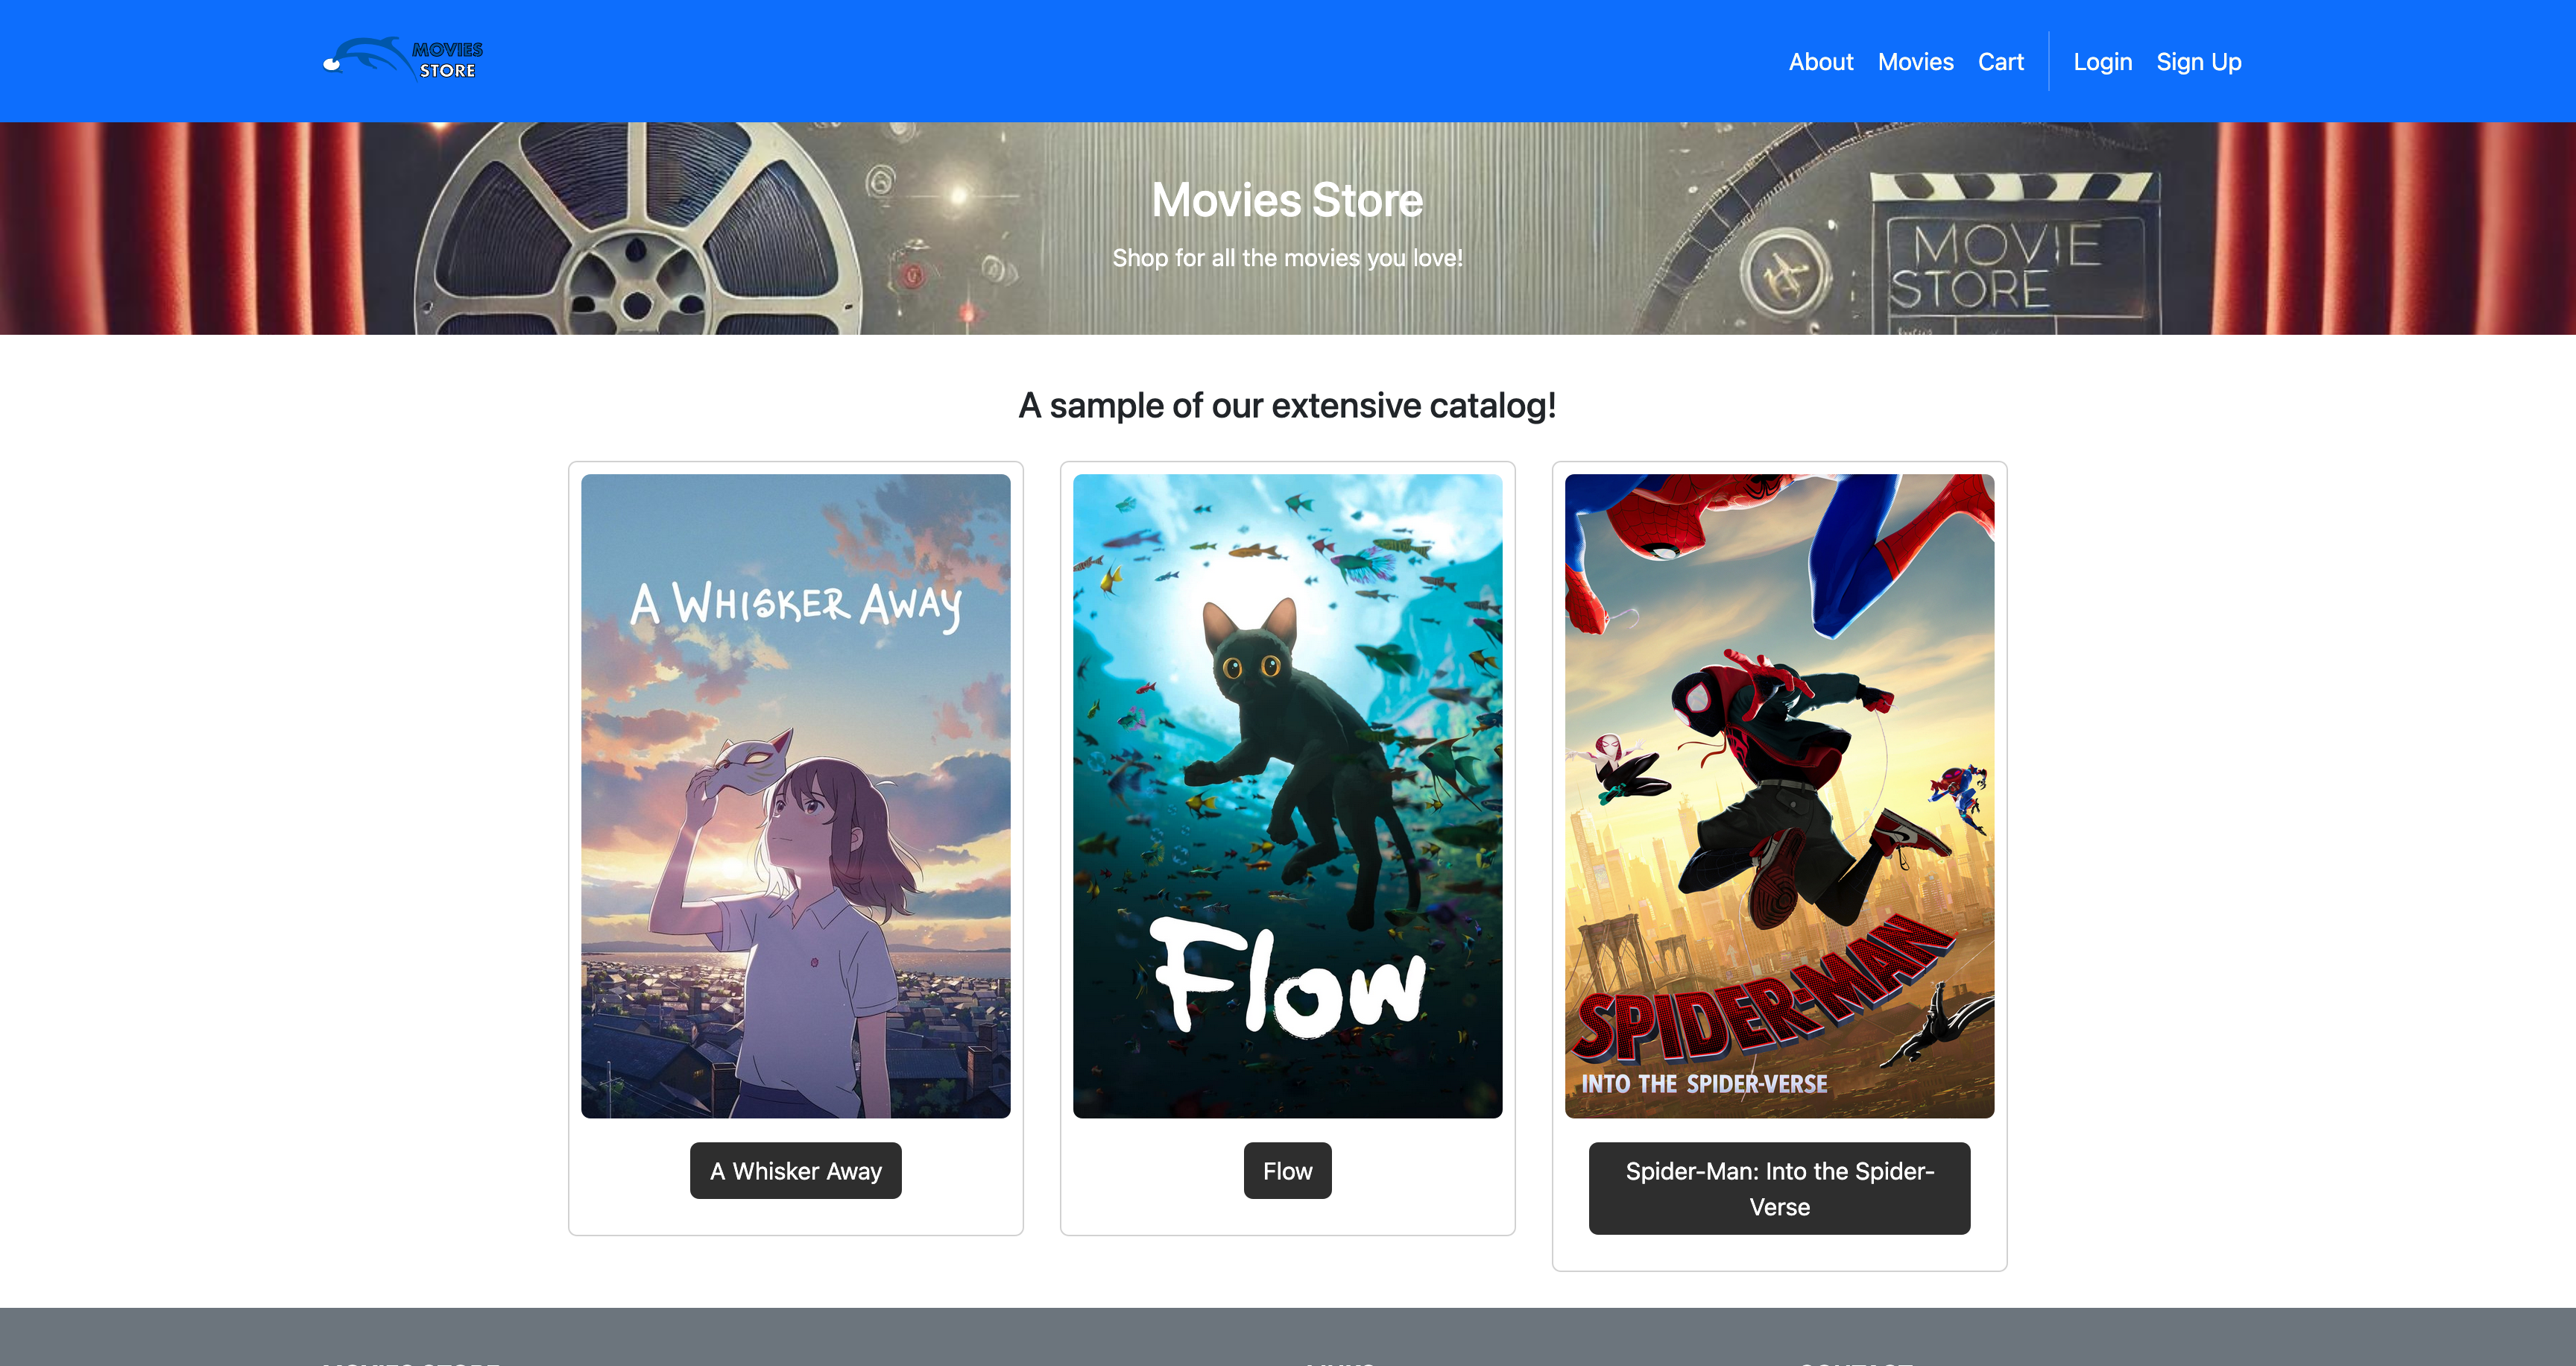The width and height of the screenshot is (2576, 1366).
Task: Click the Movies Store dolphin logo
Action: tap(402, 60)
